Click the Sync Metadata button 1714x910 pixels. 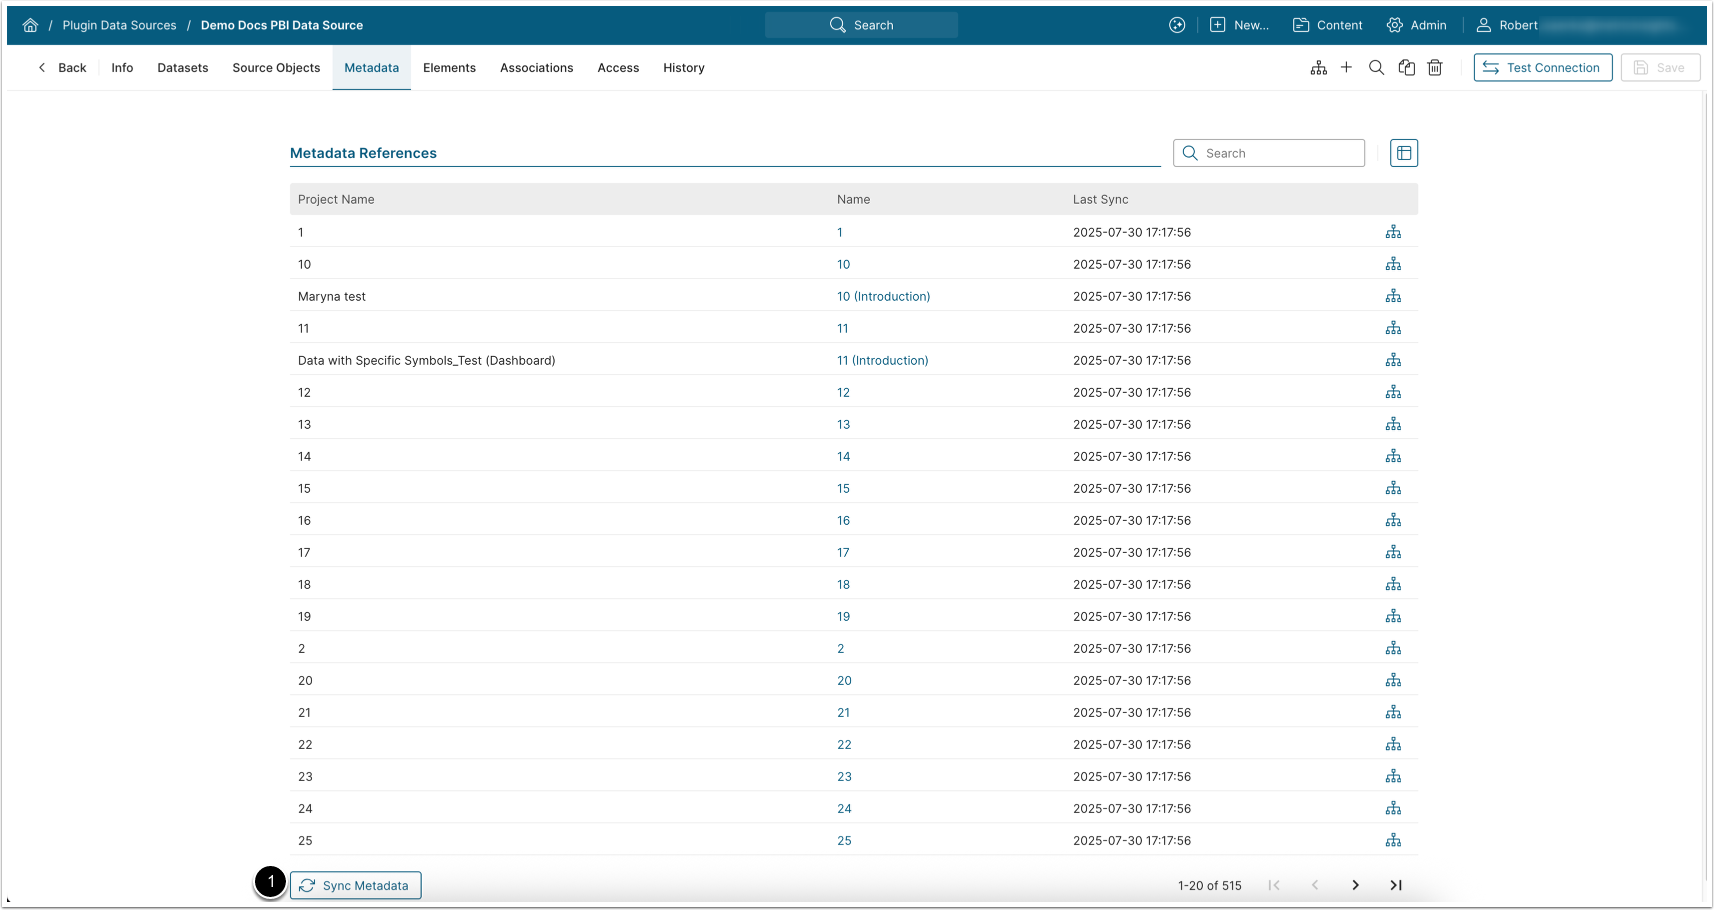click(x=355, y=886)
